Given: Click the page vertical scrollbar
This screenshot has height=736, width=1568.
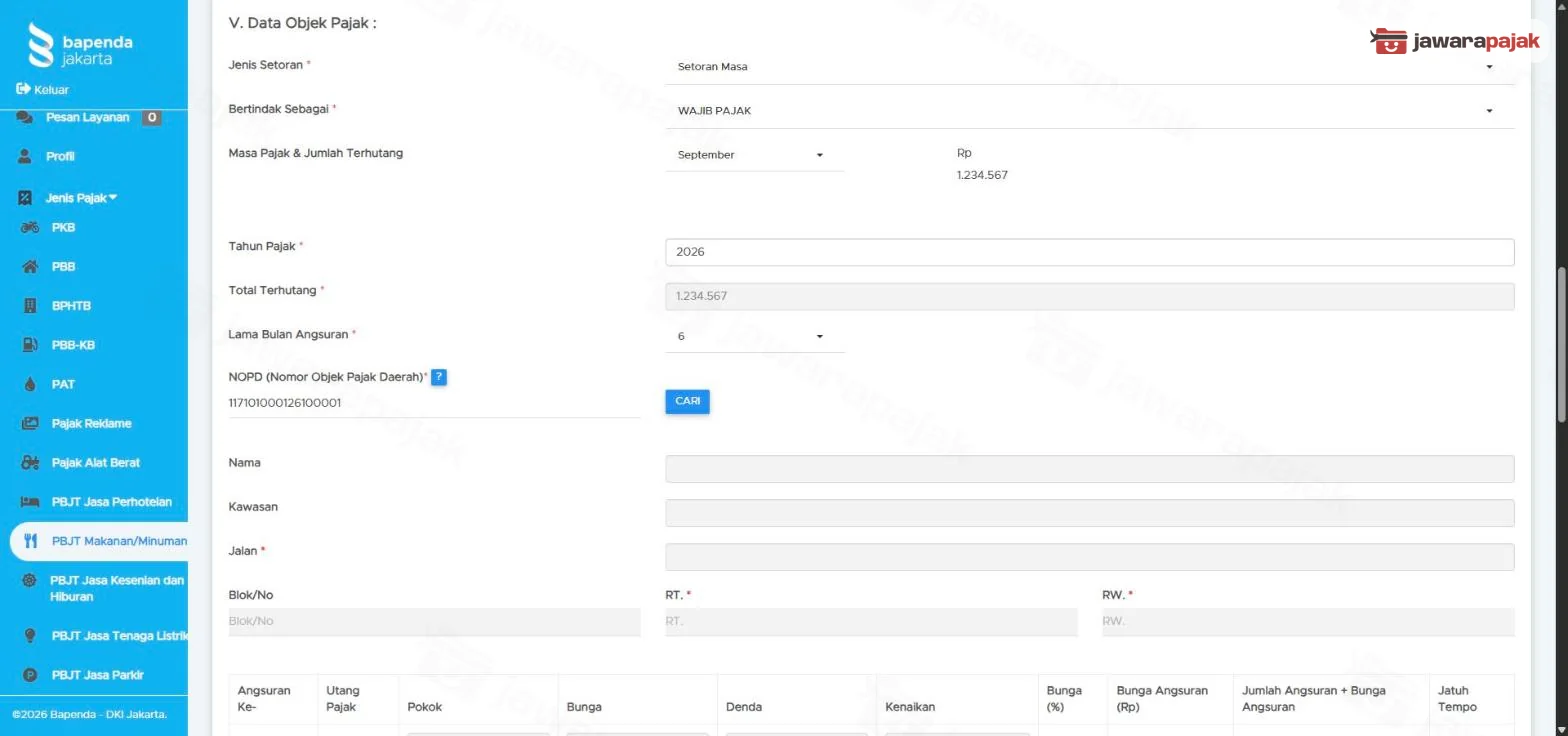Looking at the screenshot, I should pyautogui.click(x=1561, y=343).
